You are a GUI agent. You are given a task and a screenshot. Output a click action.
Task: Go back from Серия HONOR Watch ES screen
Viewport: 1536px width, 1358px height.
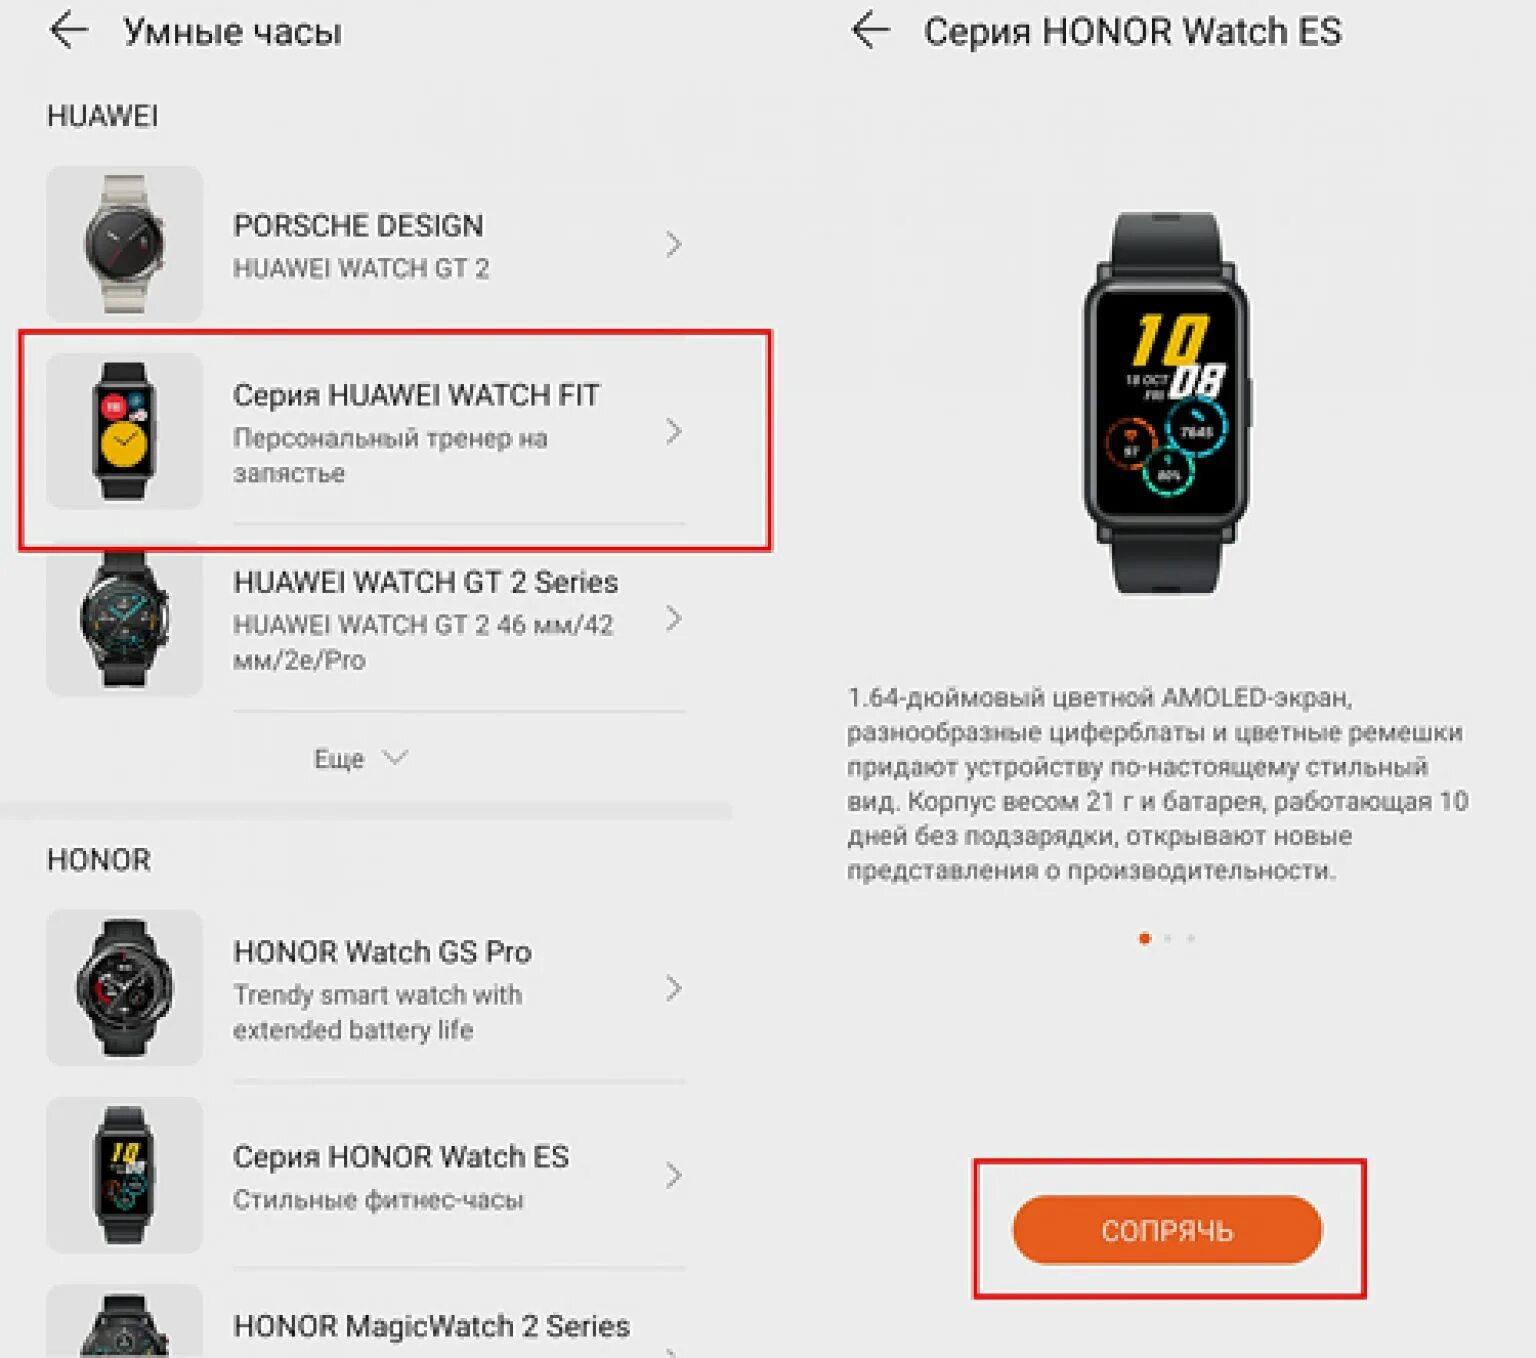point(870,30)
